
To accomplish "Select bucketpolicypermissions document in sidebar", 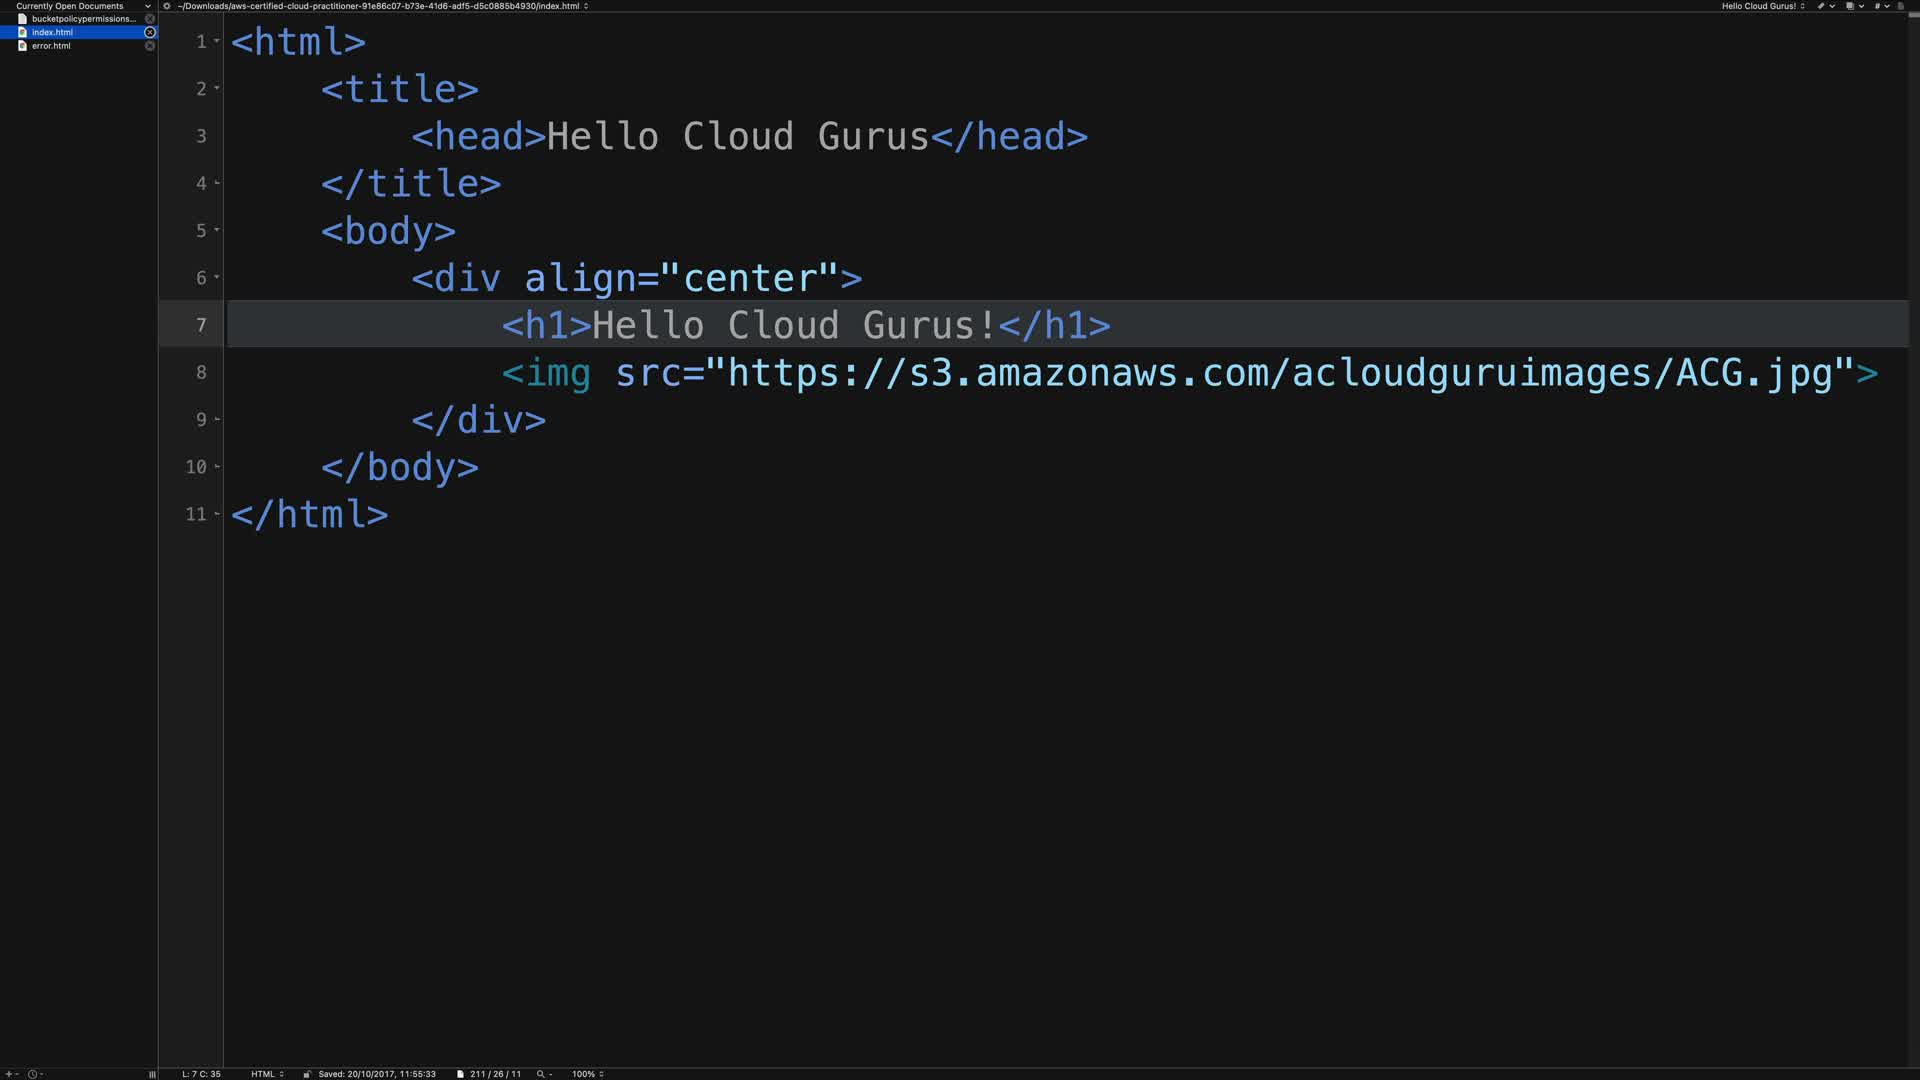I will 82,19.
